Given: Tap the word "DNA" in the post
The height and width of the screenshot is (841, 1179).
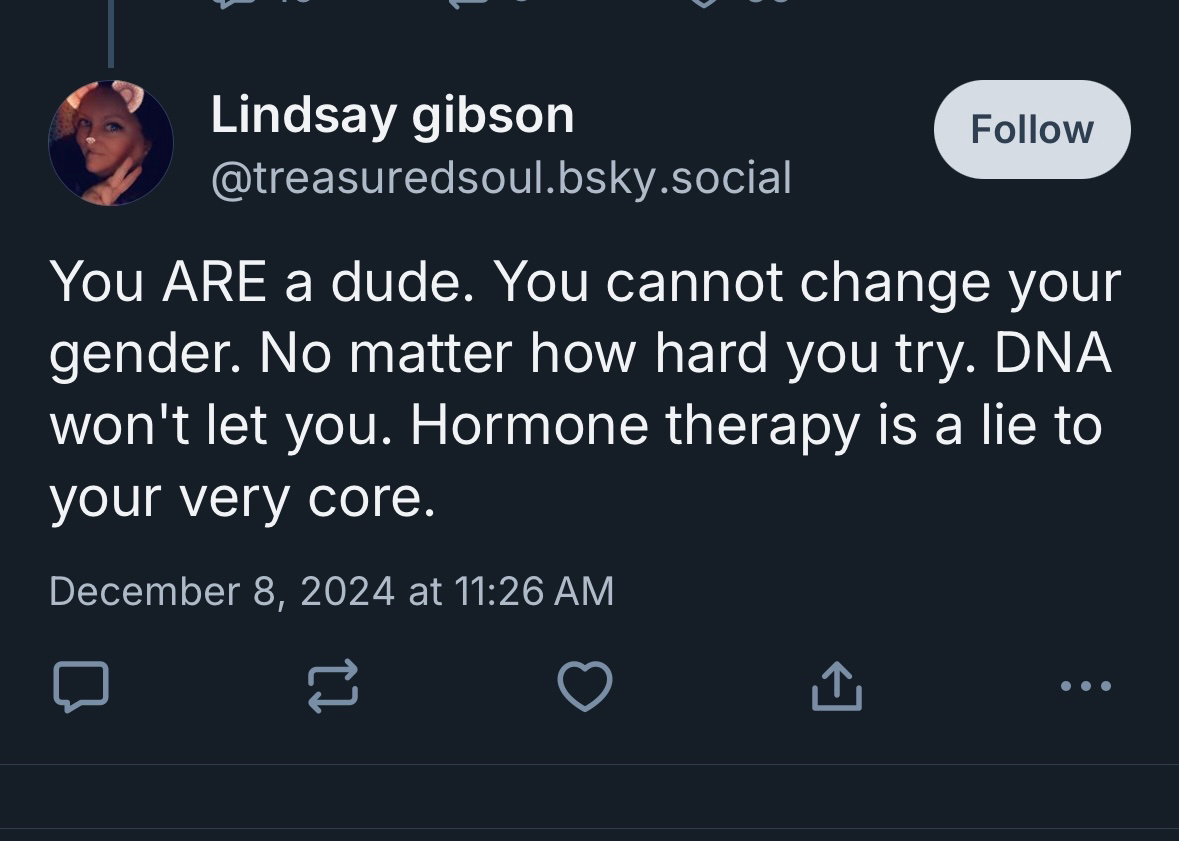Looking at the screenshot, I should pos(1052,354).
